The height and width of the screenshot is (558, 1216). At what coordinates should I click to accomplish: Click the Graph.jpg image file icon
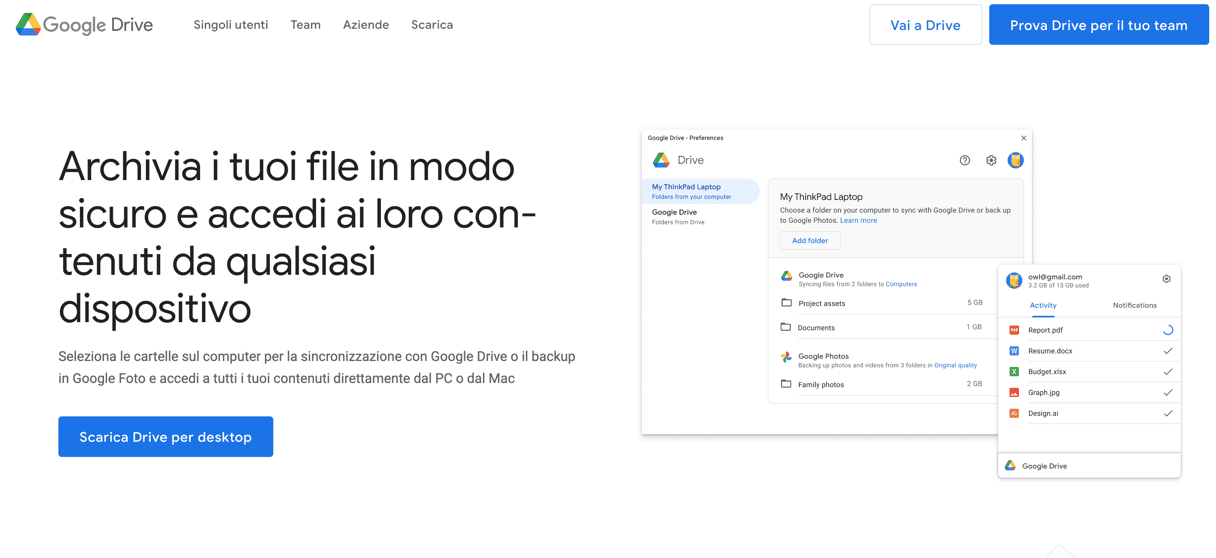1014,393
